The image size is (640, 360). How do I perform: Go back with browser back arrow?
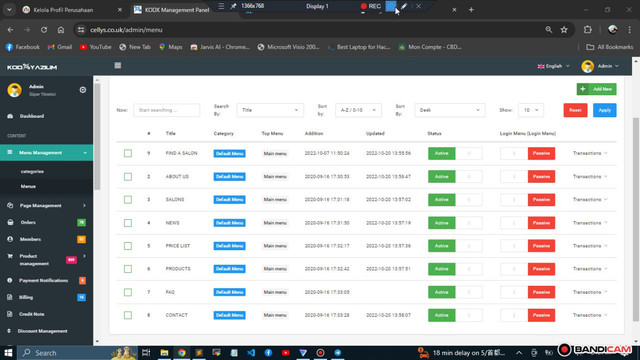(x=10, y=30)
